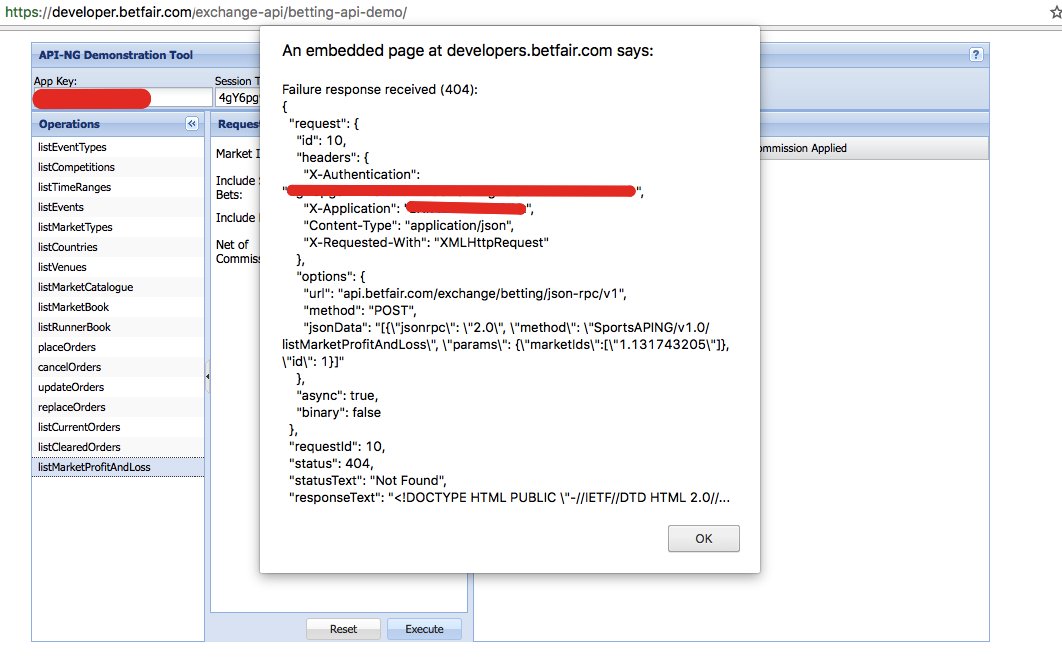
Task: Click the Reset button
Action: pyautogui.click(x=343, y=629)
